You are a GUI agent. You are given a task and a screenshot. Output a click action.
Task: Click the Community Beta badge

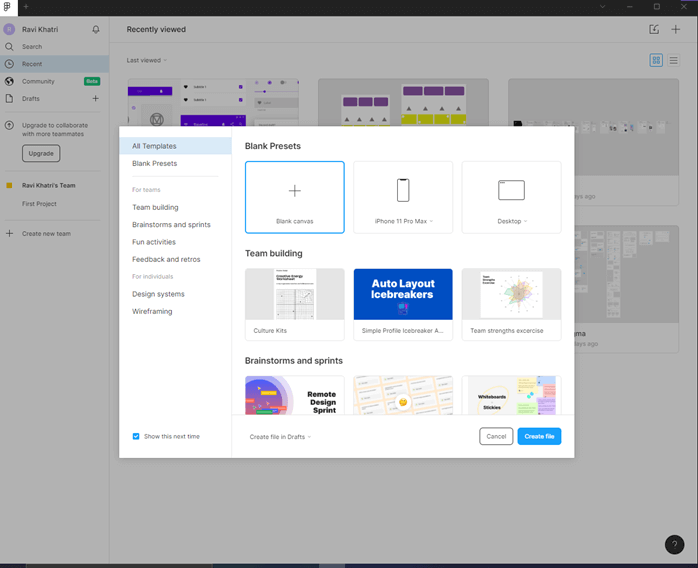click(92, 81)
